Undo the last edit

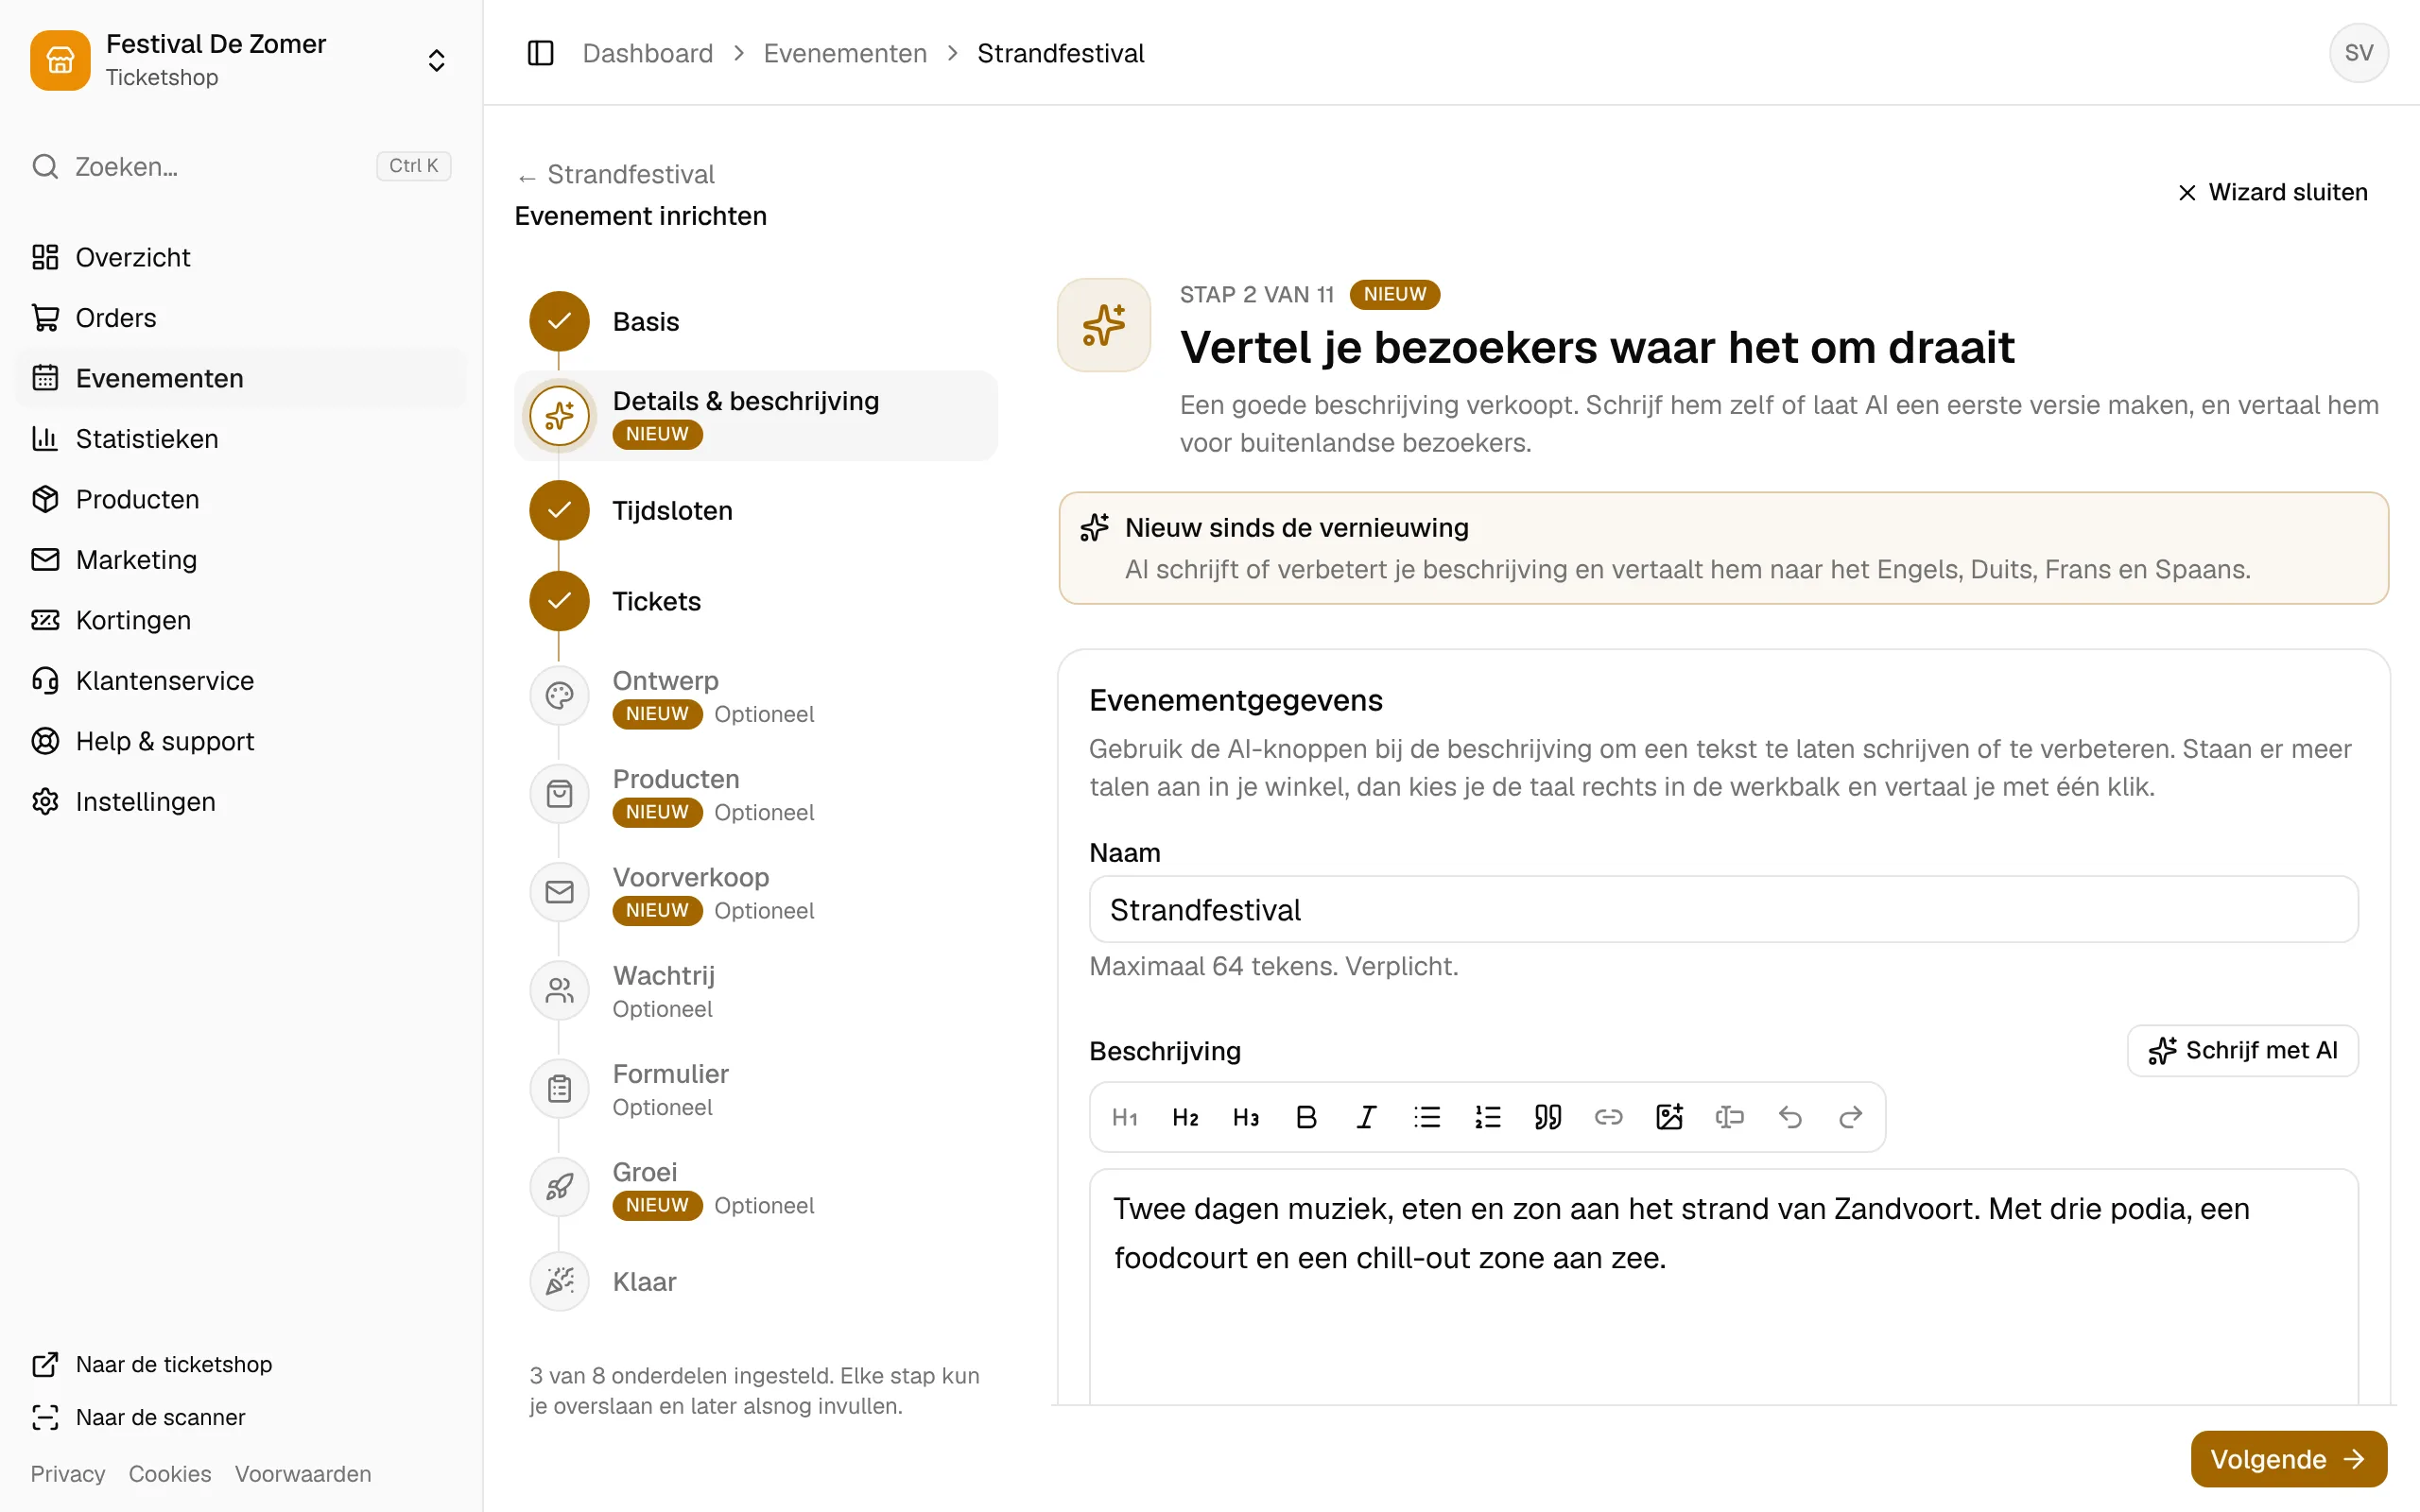1790,1117
